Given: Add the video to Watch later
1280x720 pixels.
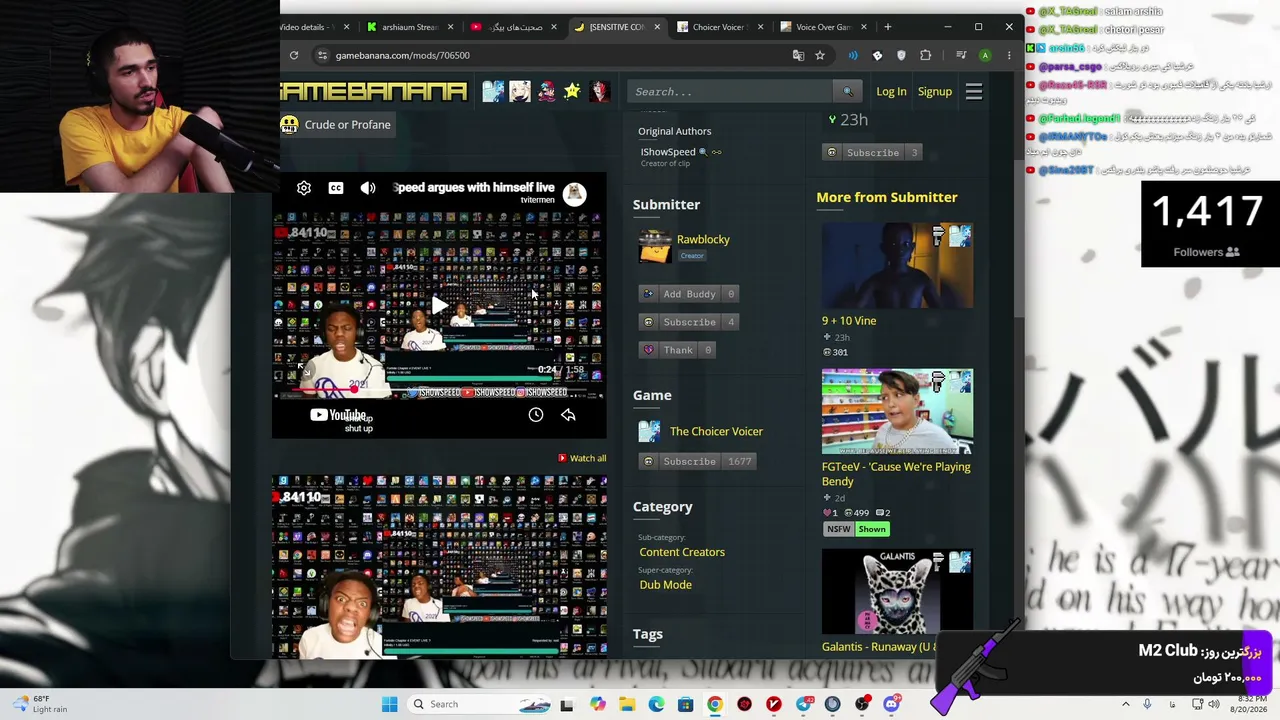Looking at the screenshot, I should (x=536, y=415).
